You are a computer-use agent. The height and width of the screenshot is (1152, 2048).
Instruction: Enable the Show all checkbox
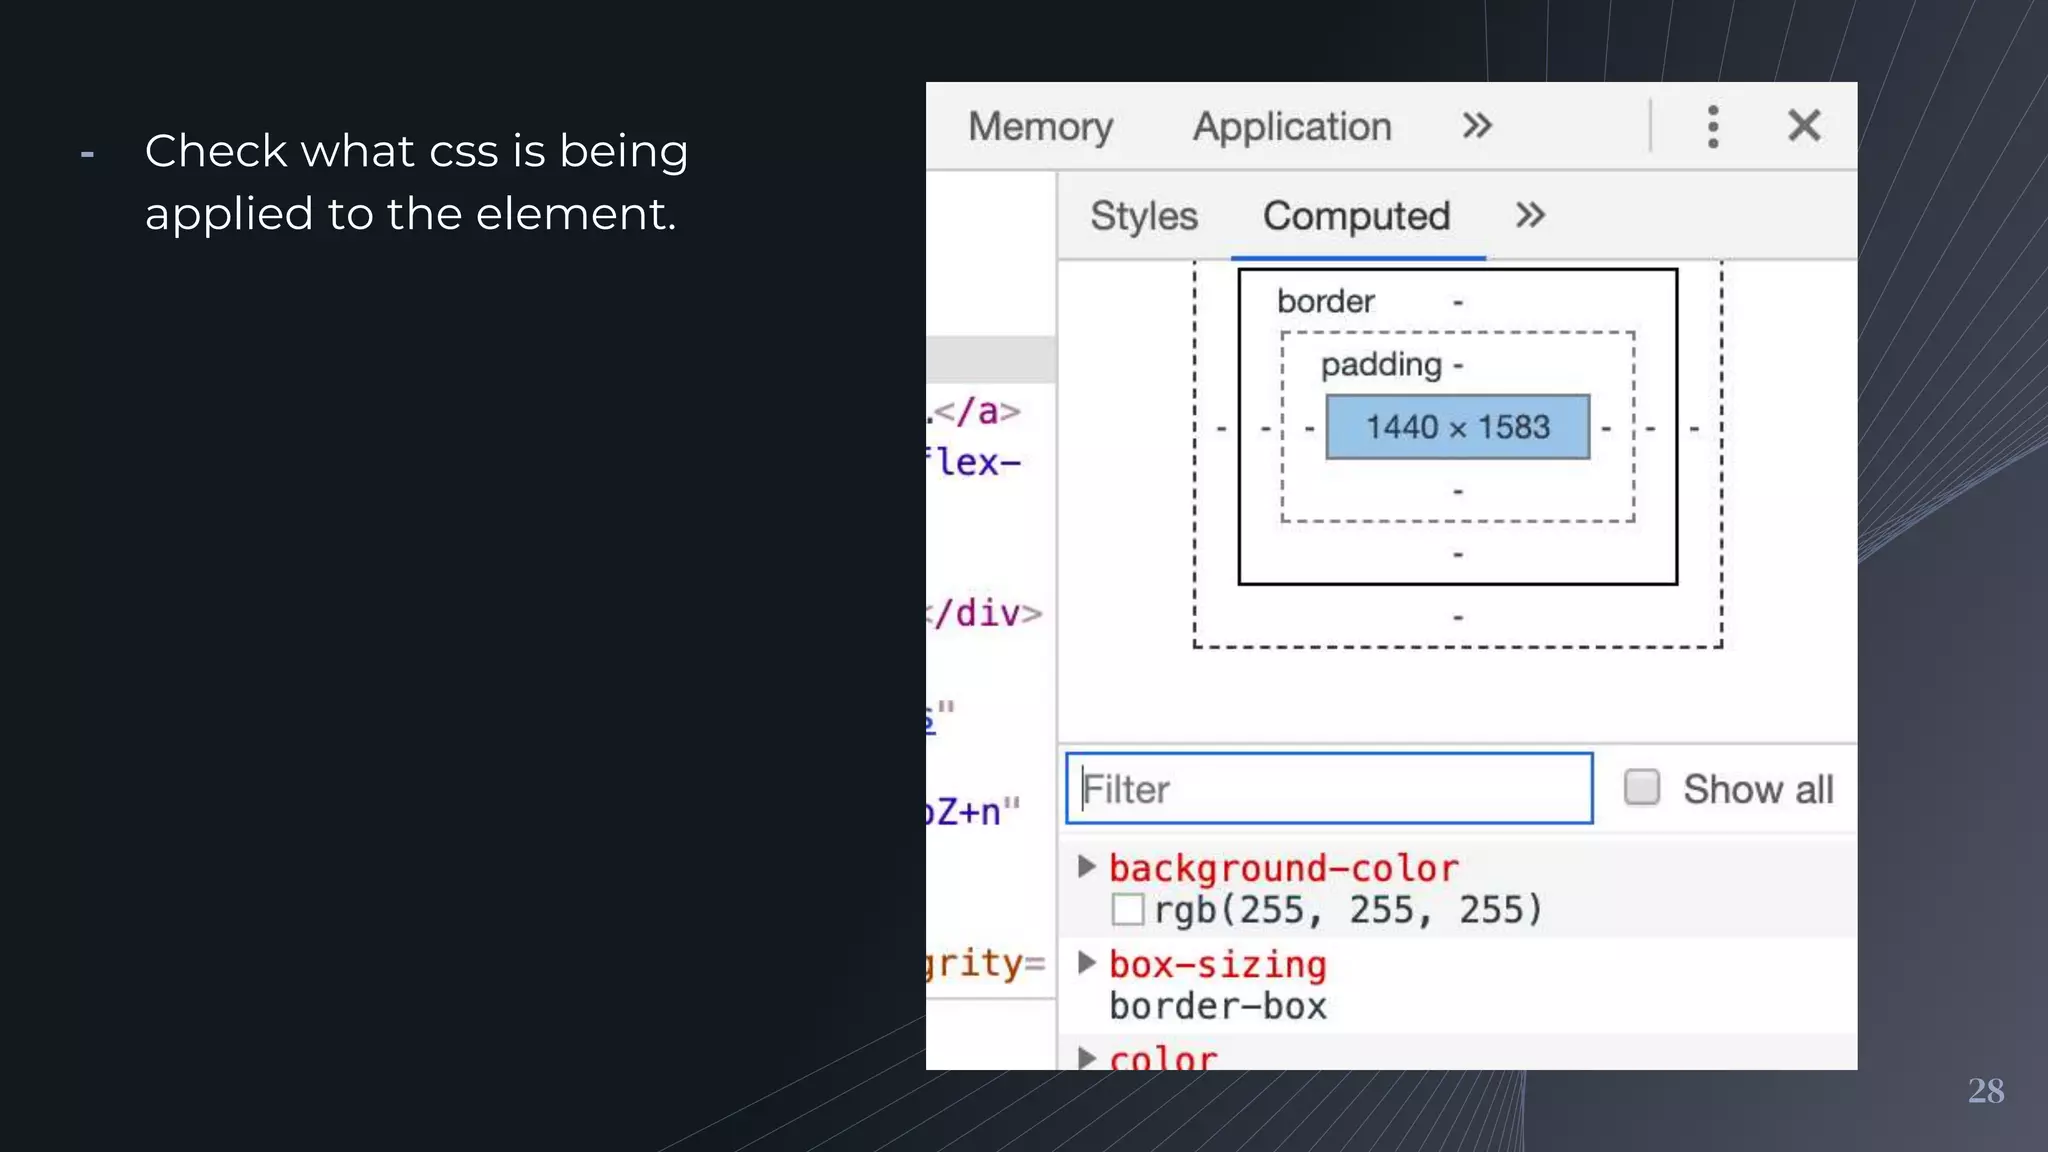tap(1641, 787)
